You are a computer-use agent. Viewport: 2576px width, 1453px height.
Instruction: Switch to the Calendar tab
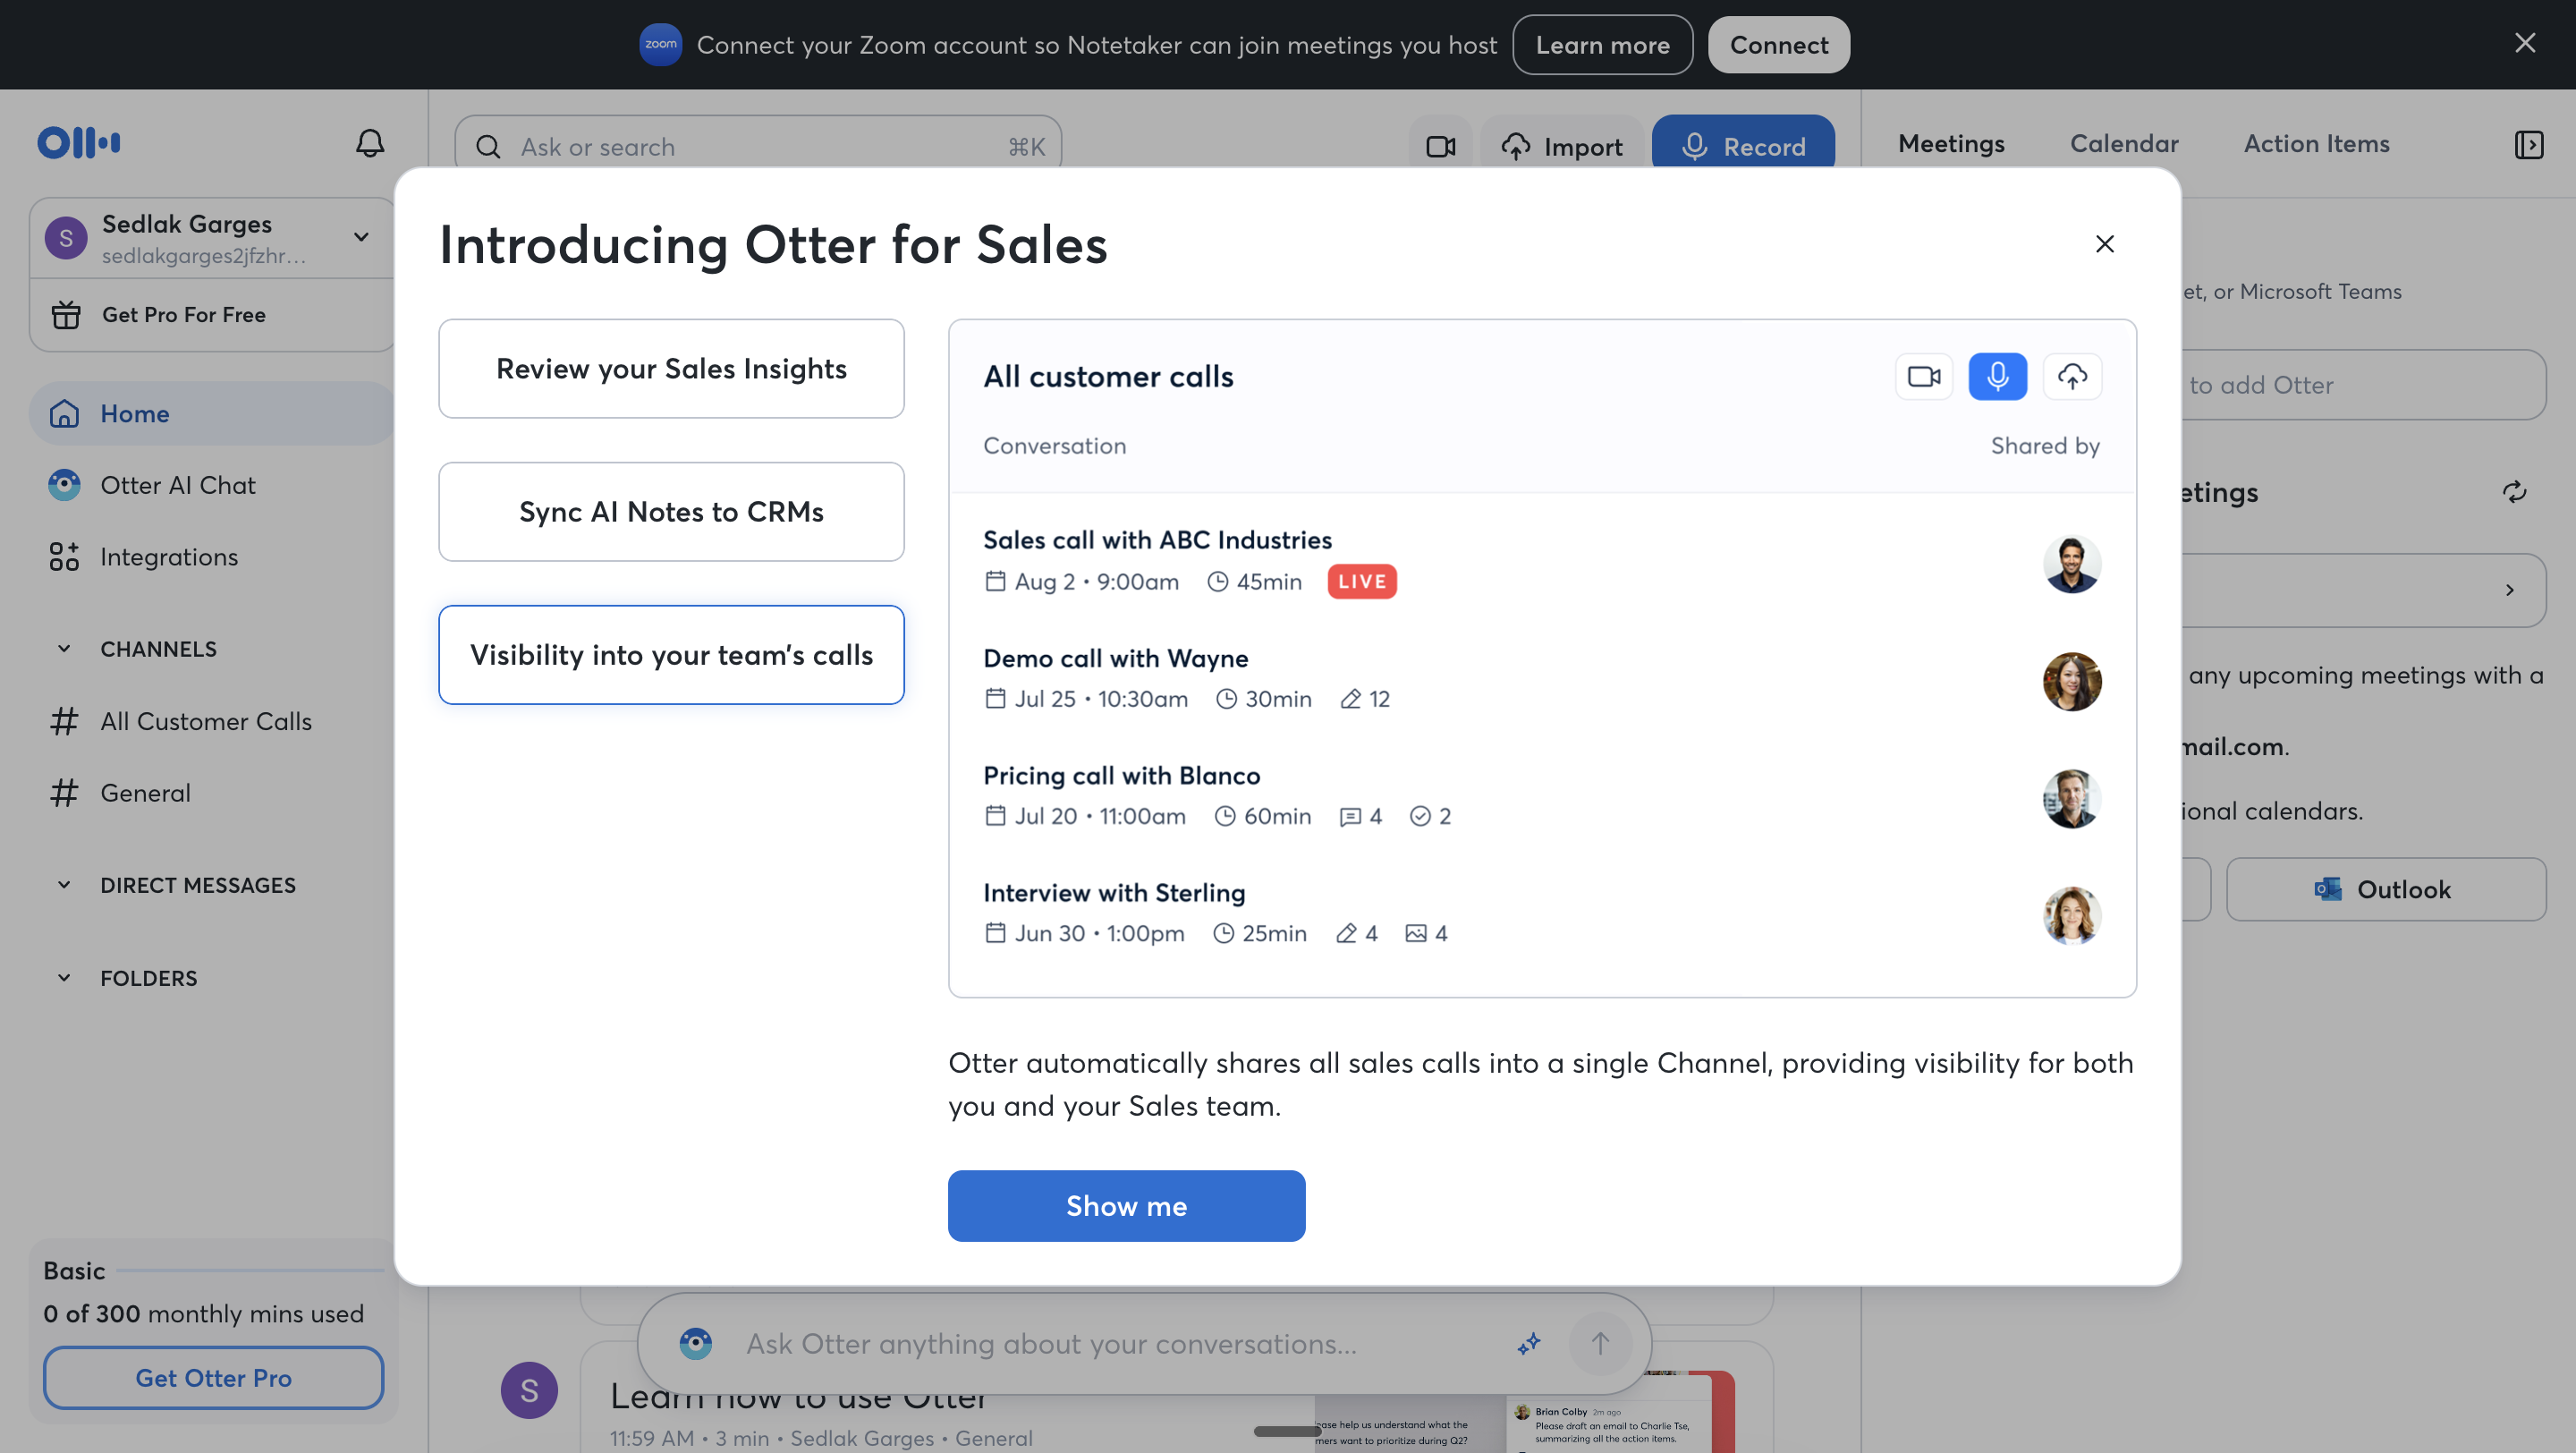pos(2123,144)
